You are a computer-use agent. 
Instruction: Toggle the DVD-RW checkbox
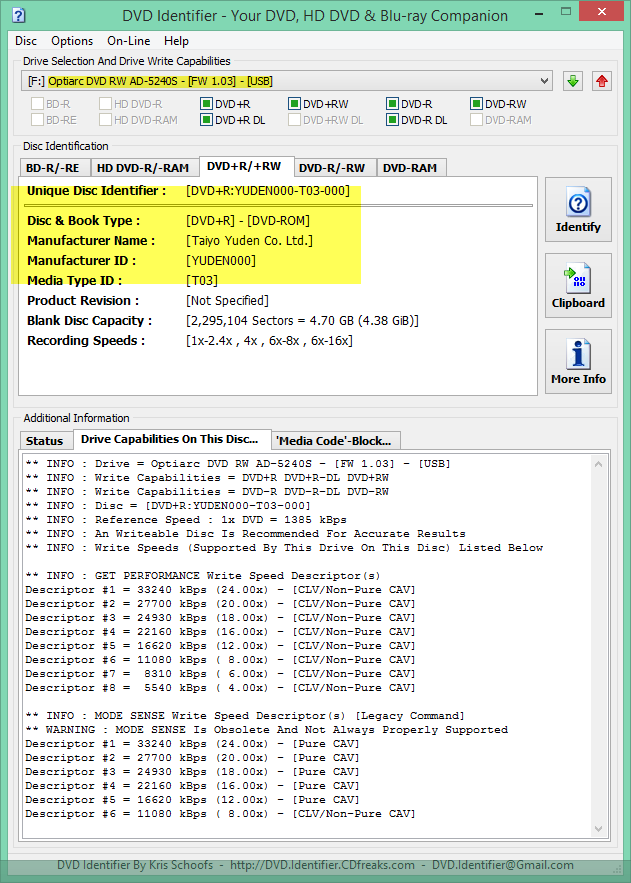476,104
